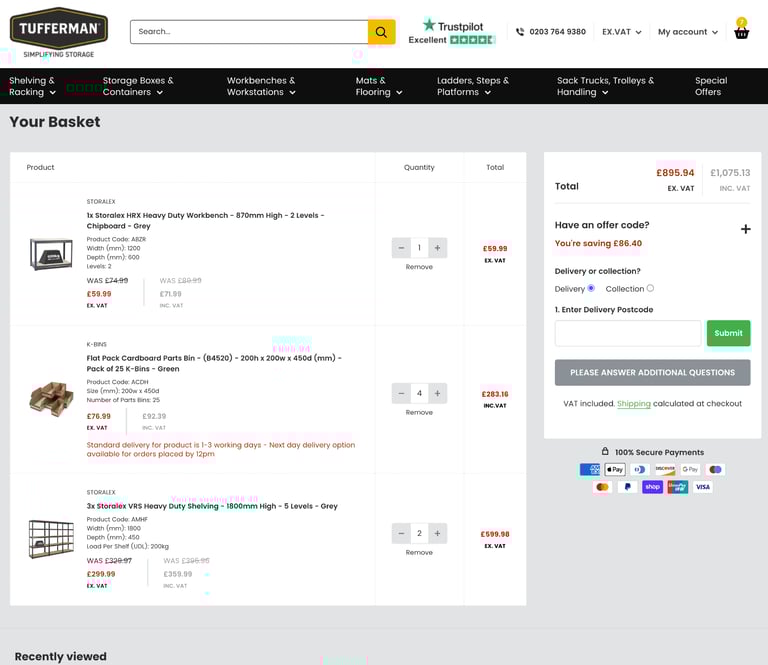This screenshot has height=665, width=768.
Task: Click the Tufferman logo
Action: click(59, 33)
